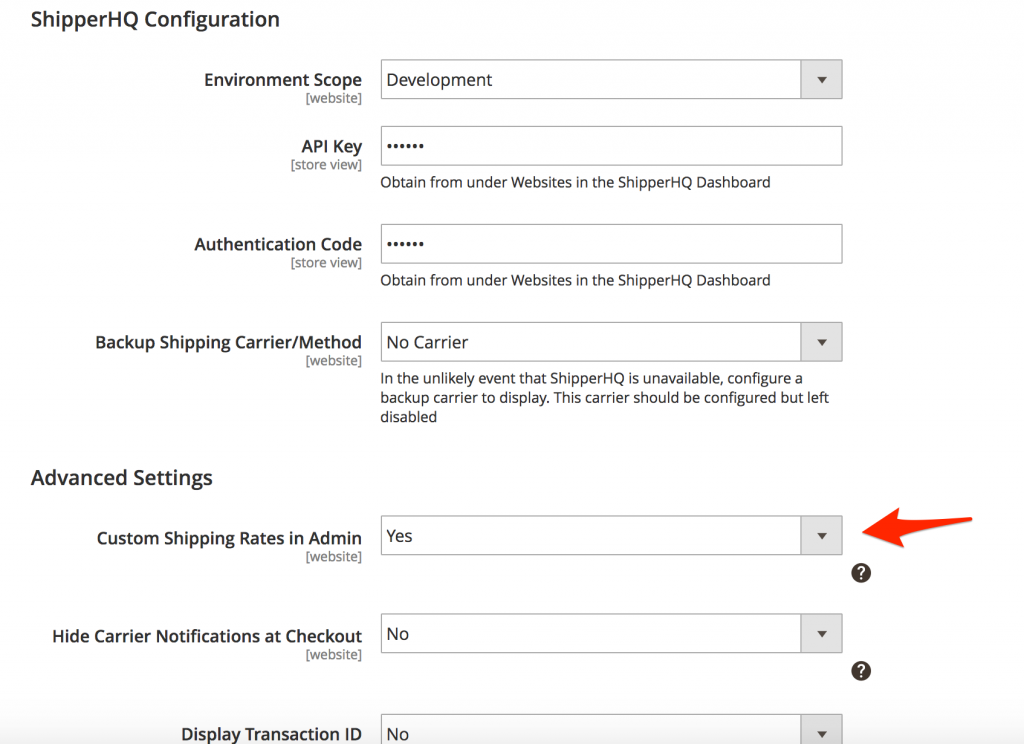Click the Backup Shipping Carrier/Method label
The height and width of the screenshot is (744, 1024).
(228, 342)
